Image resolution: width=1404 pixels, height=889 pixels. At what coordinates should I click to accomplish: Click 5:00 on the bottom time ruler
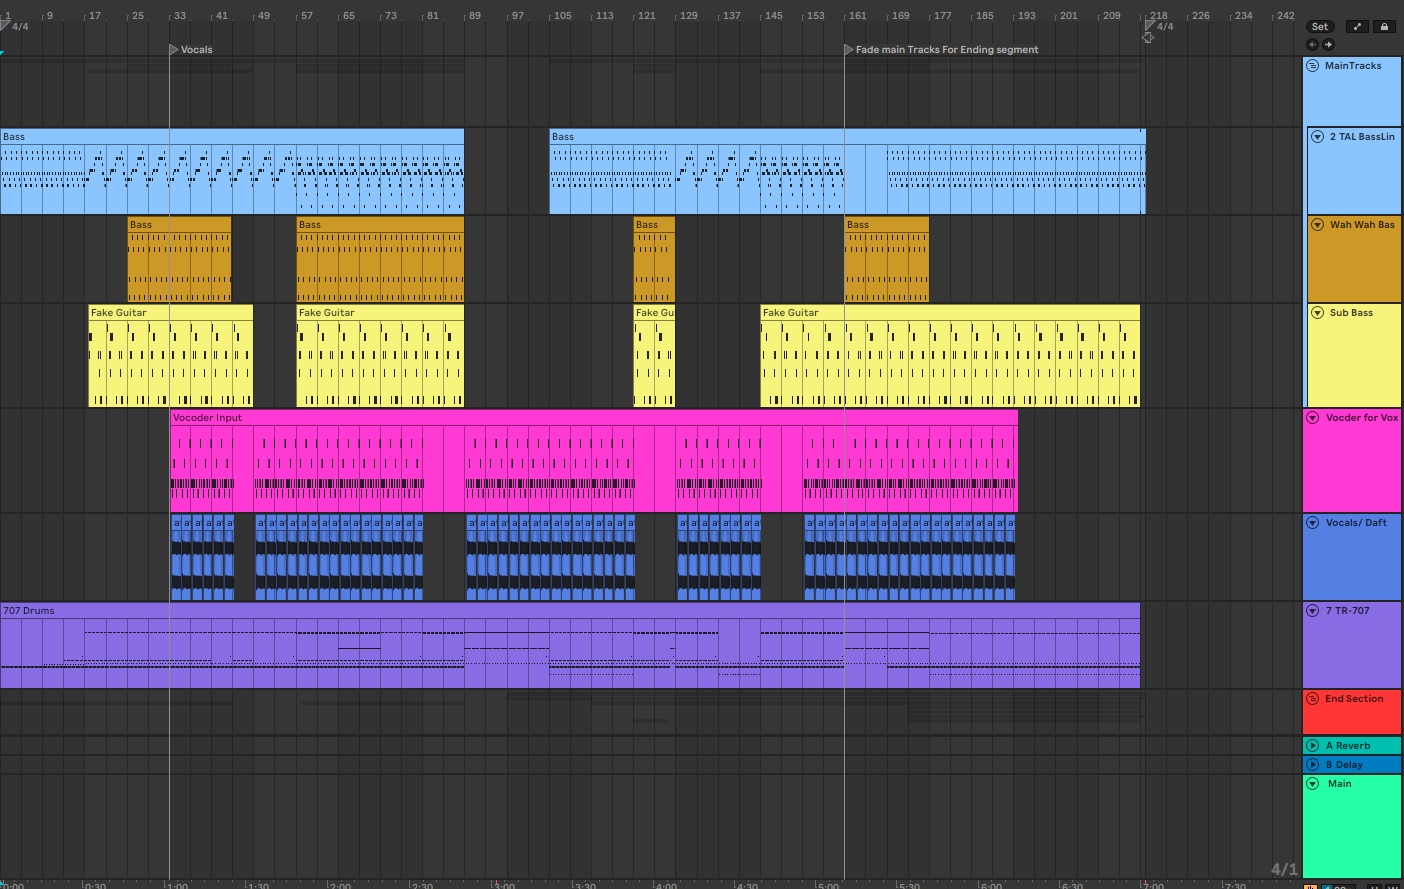[x=828, y=885]
